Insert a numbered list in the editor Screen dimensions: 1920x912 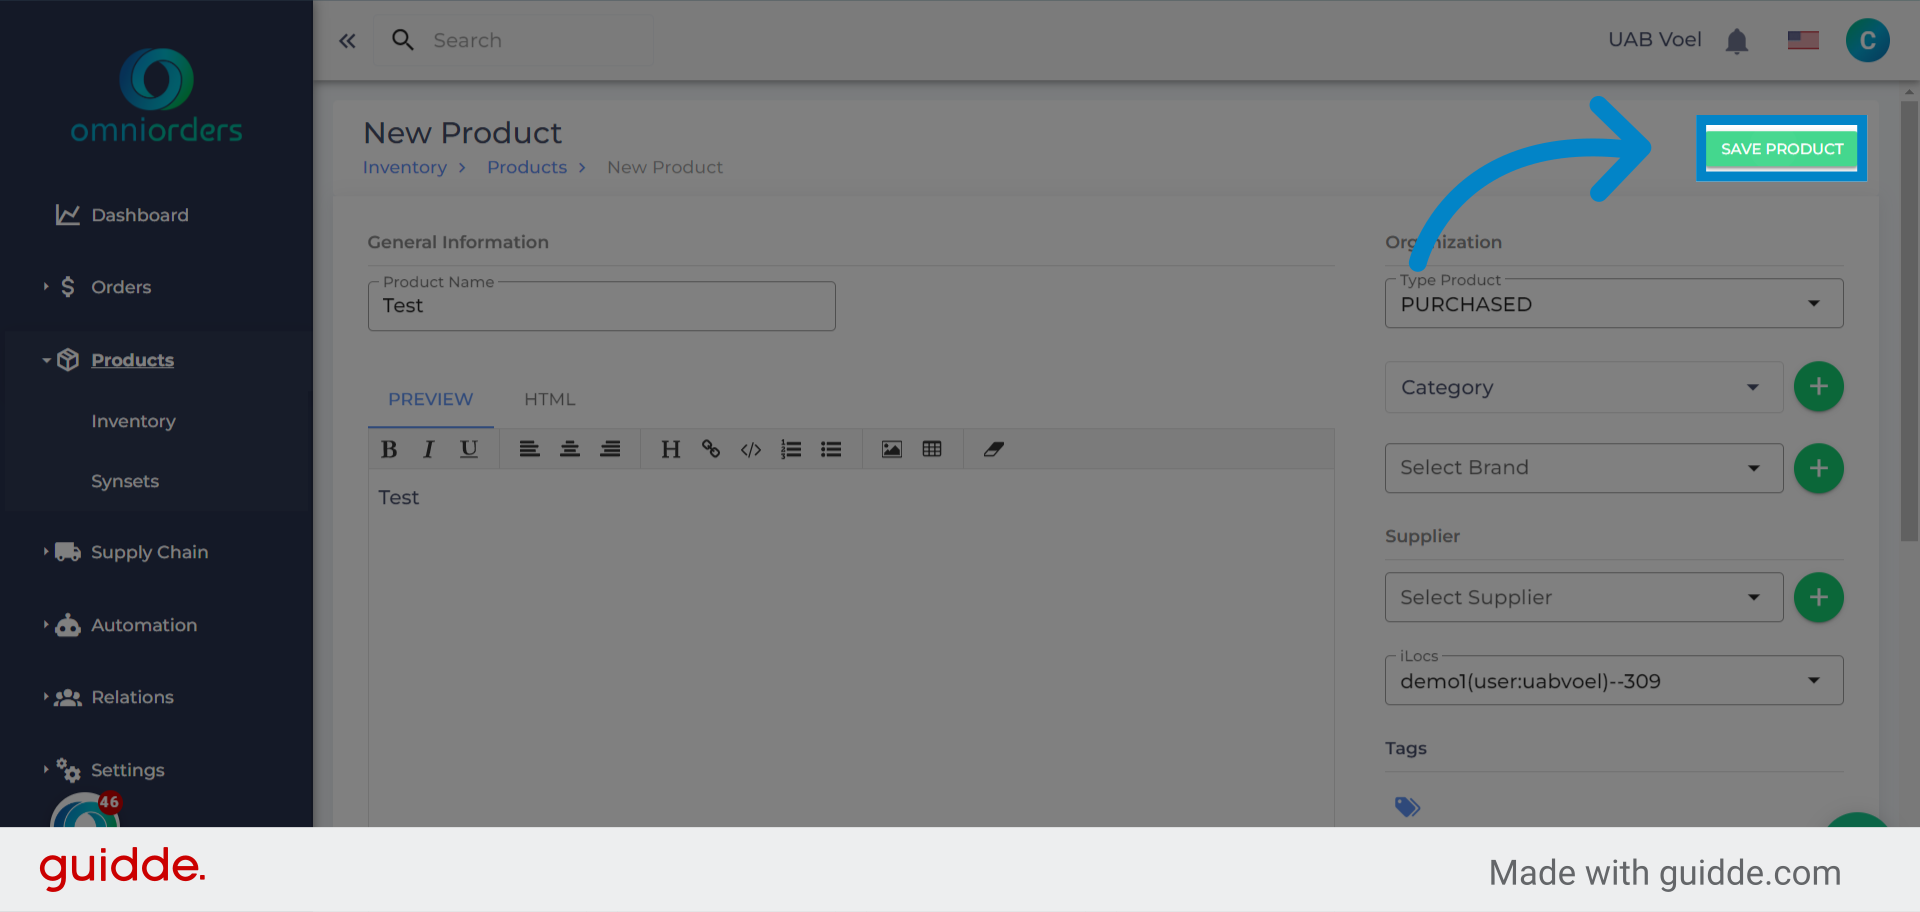click(790, 449)
